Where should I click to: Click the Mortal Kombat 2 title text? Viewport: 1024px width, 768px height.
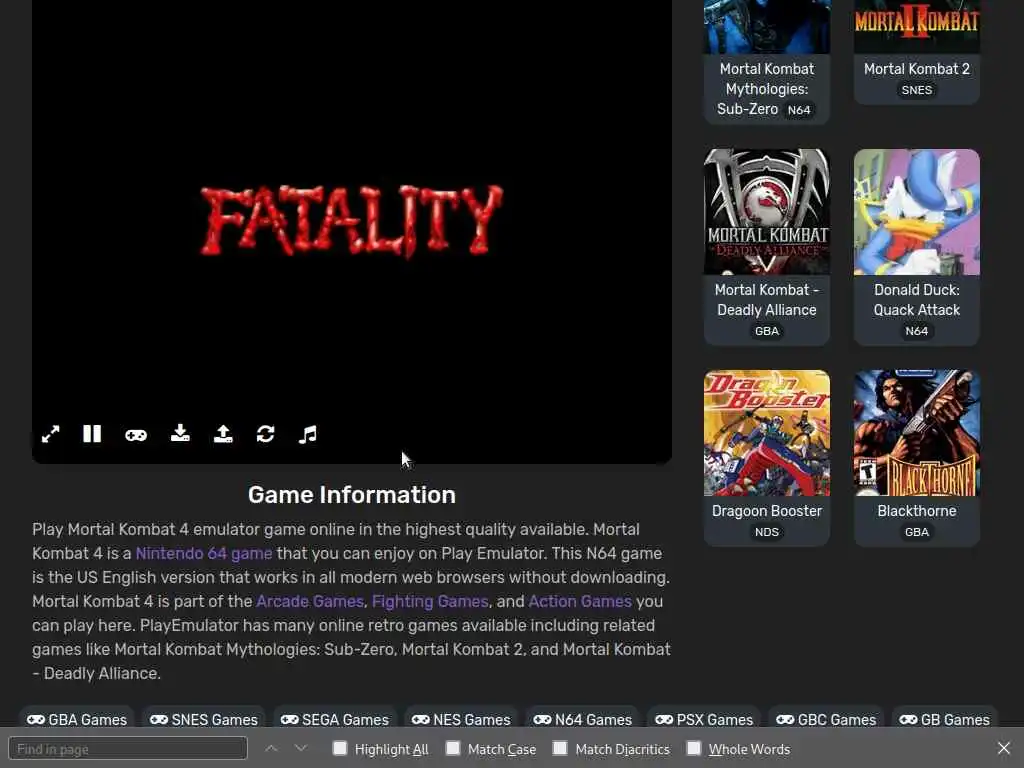click(917, 69)
